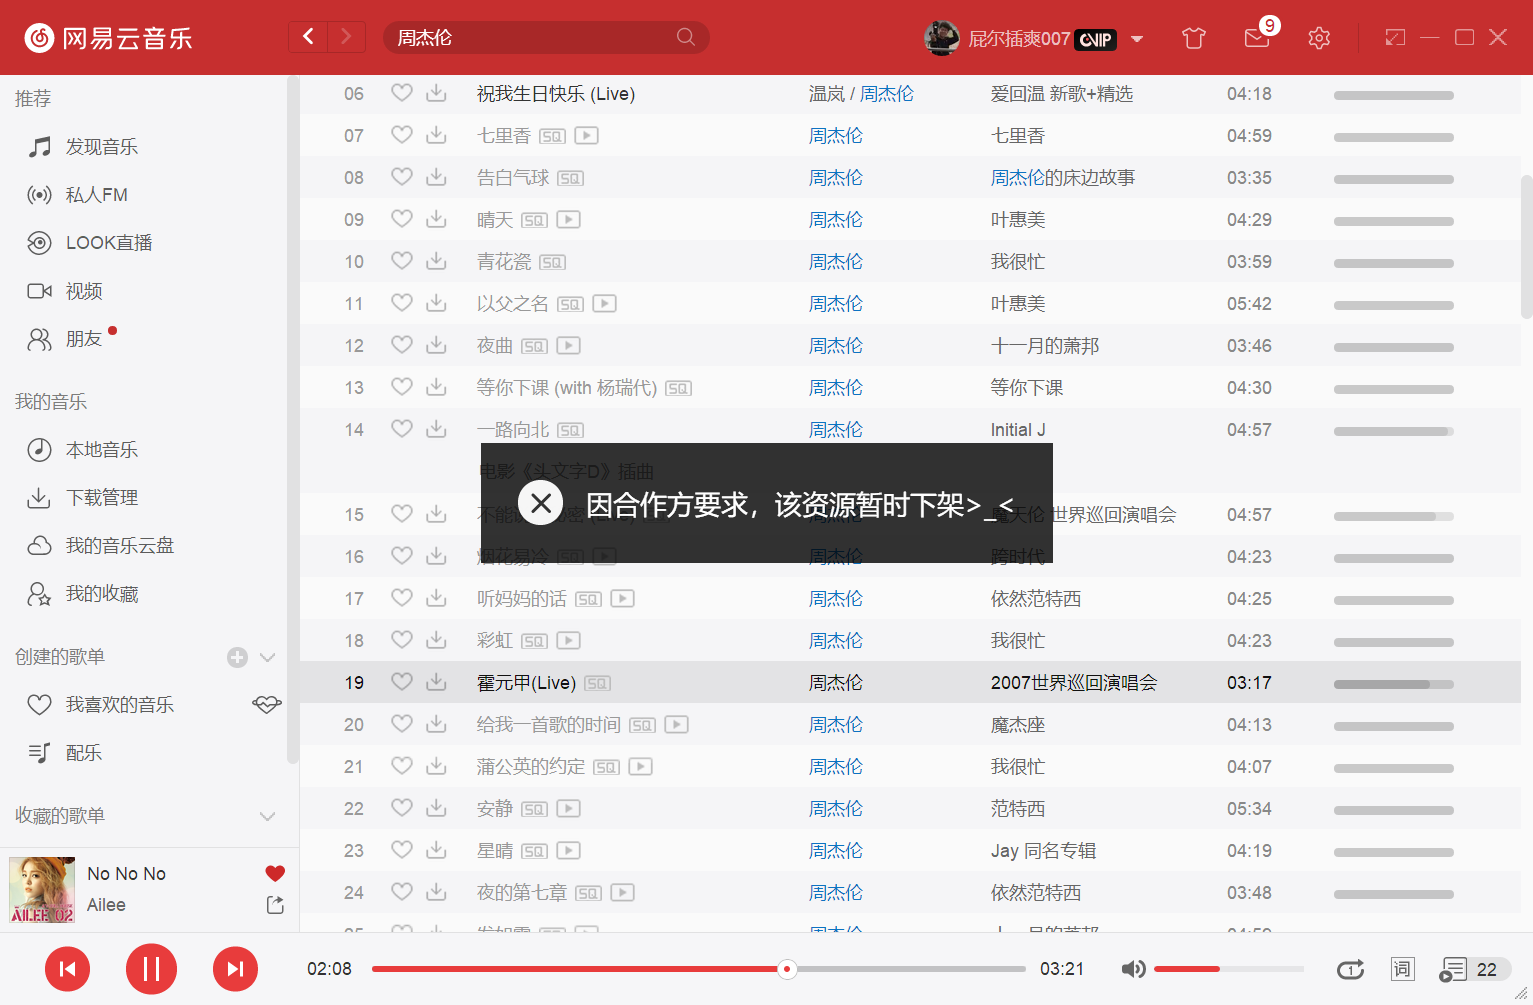Download the song 星晴

click(436, 850)
